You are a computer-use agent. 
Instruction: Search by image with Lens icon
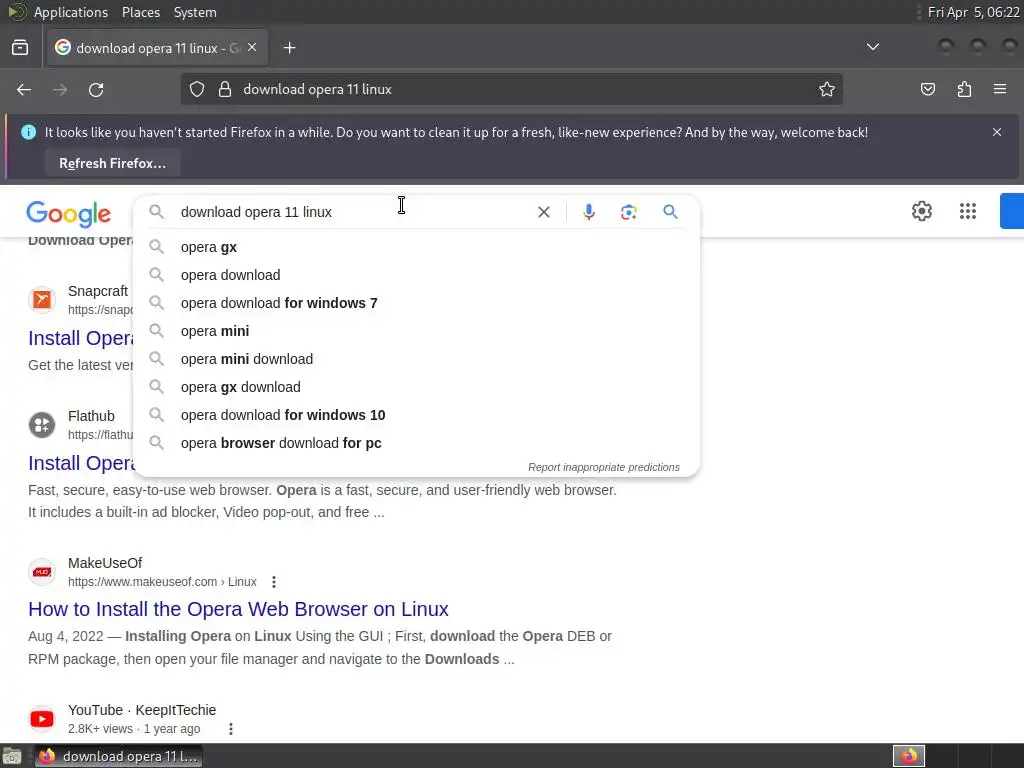628,212
